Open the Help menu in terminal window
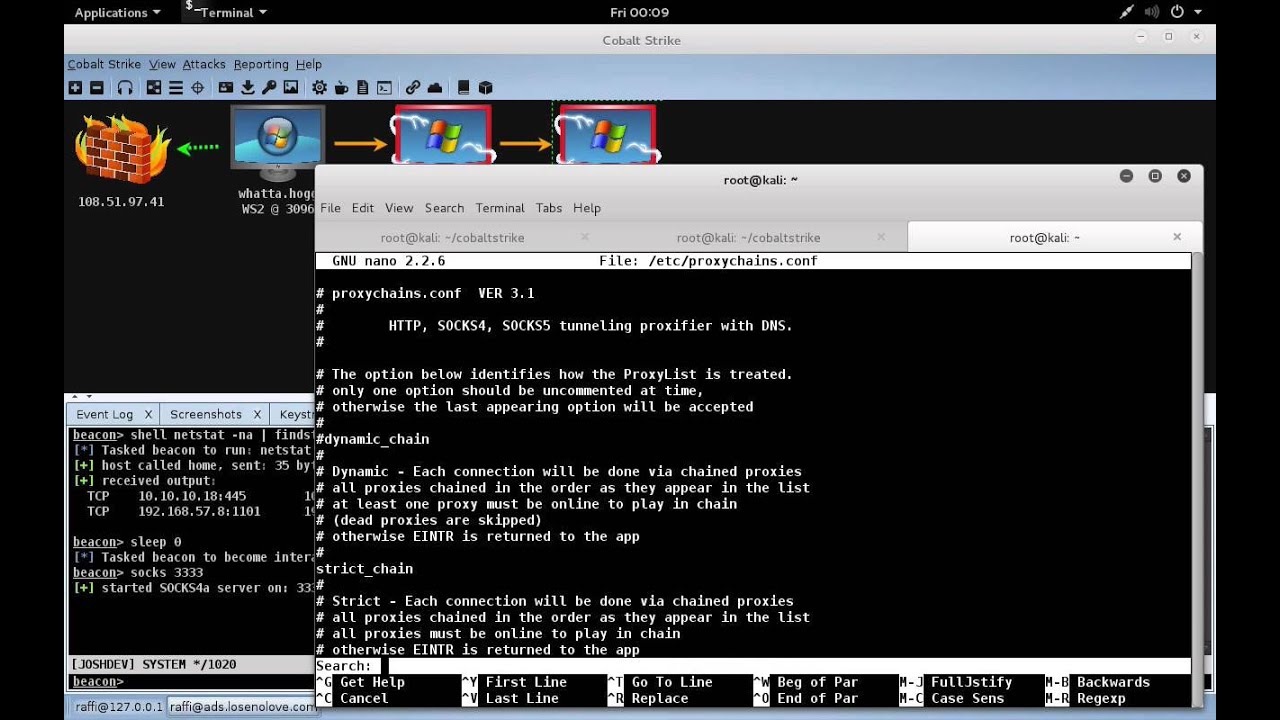This screenshot has width=1280, height=720. coord(587,208)
